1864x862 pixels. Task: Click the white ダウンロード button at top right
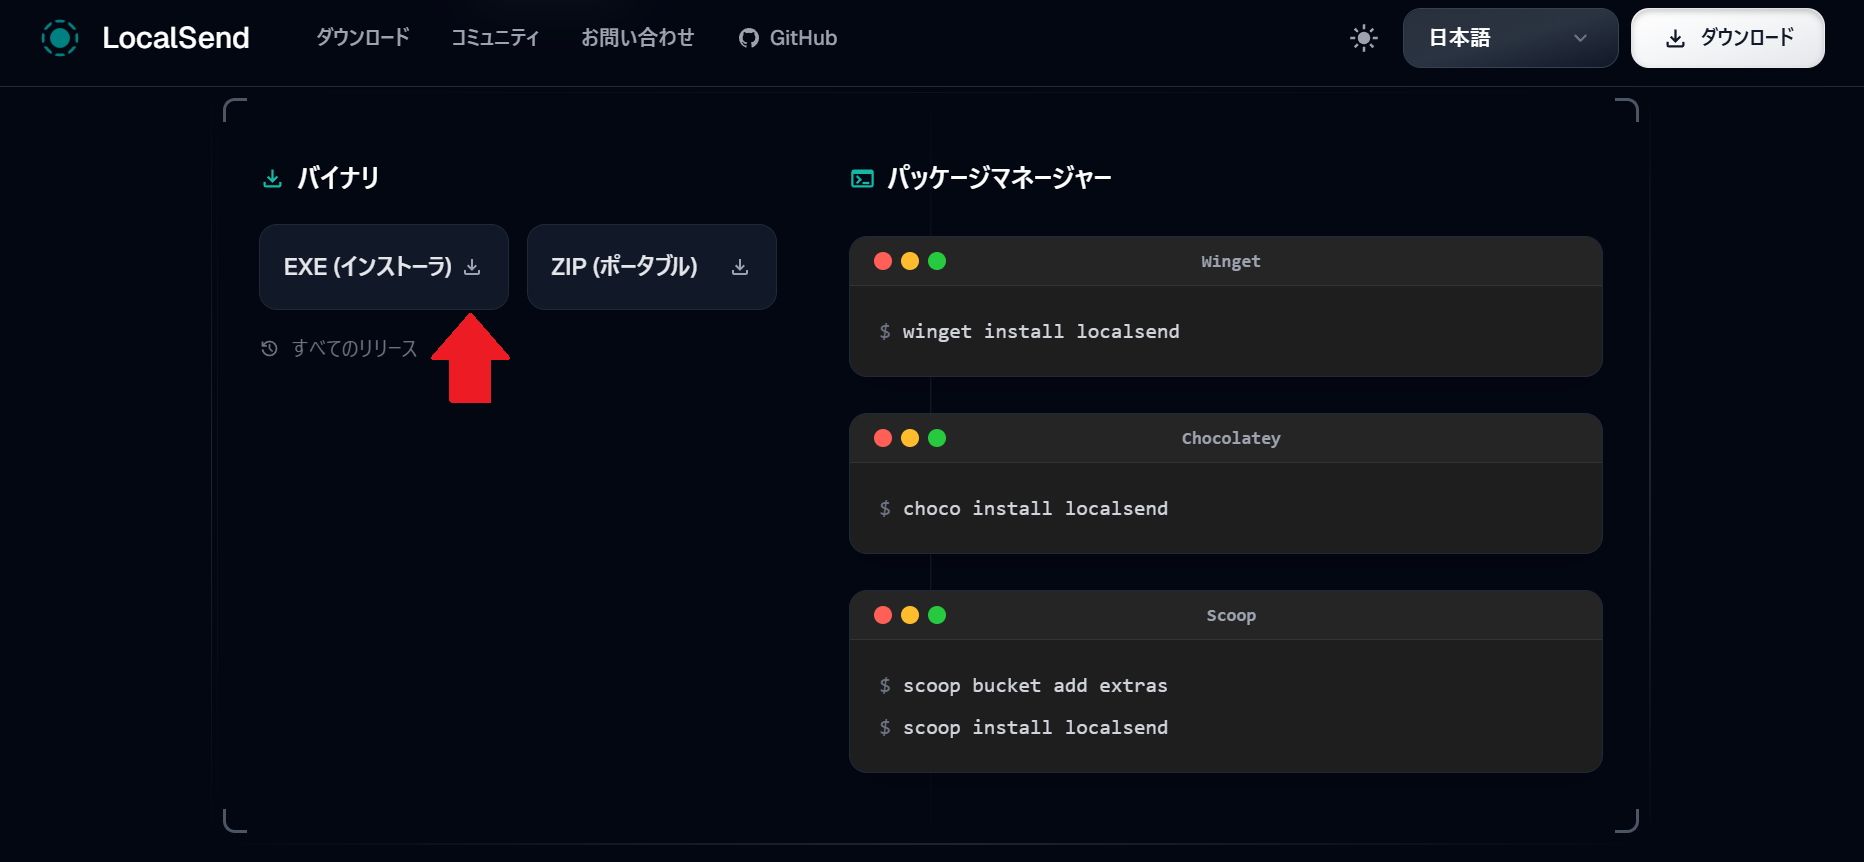click(x=1727, y=38)
